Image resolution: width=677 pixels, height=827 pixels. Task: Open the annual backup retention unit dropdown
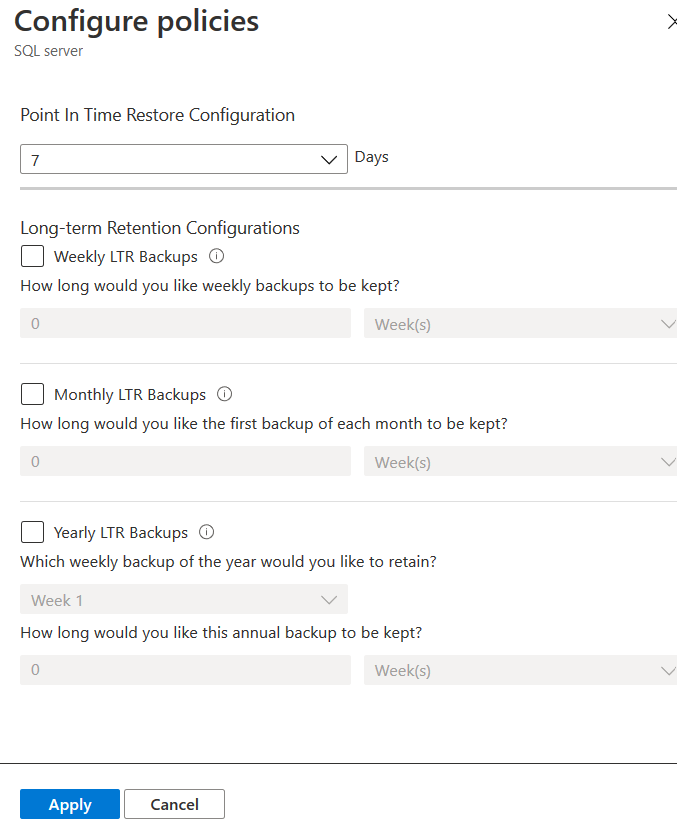(x=521, y=670)
